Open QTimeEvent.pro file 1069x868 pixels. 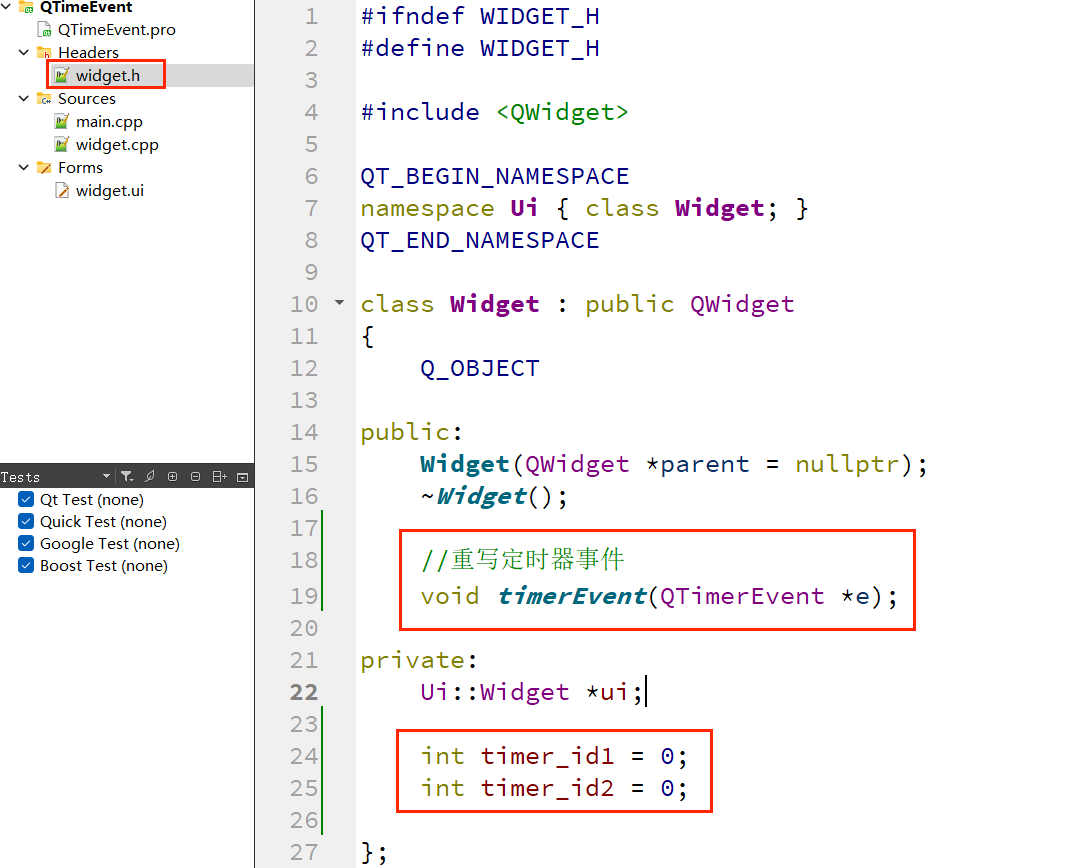117,29
